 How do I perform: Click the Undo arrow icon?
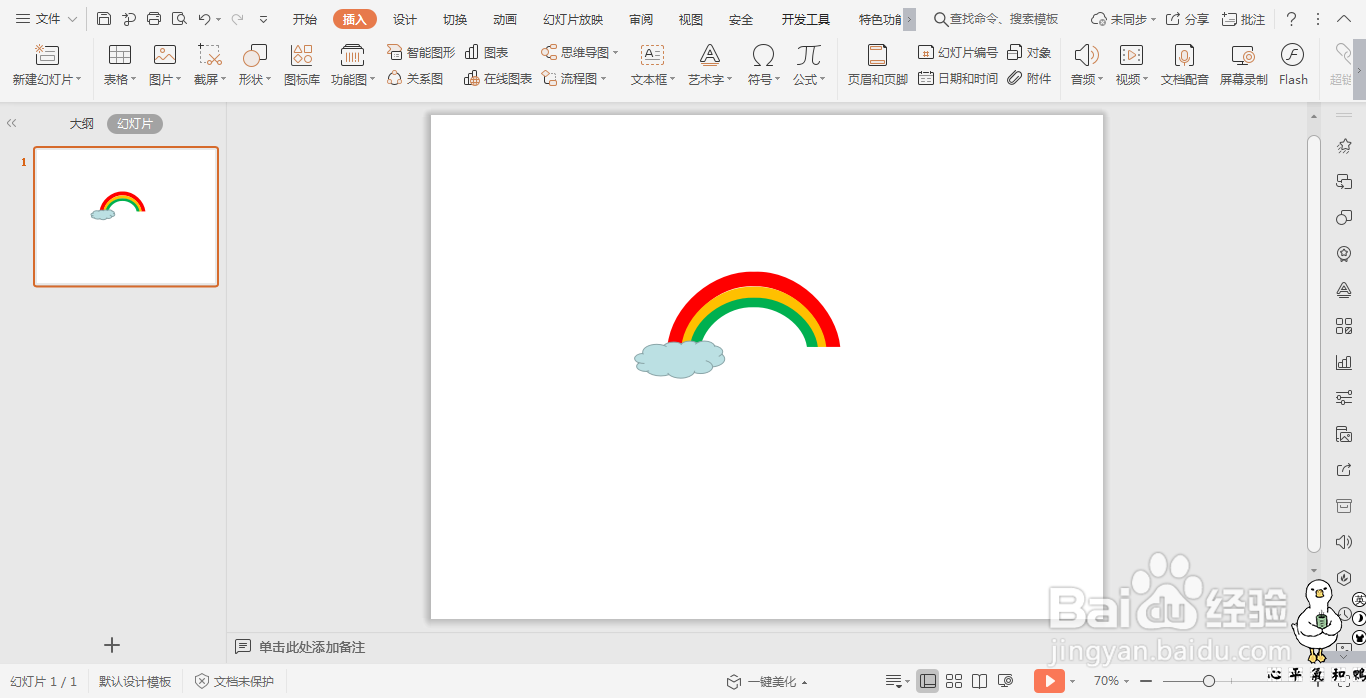[x=204, y=19]
